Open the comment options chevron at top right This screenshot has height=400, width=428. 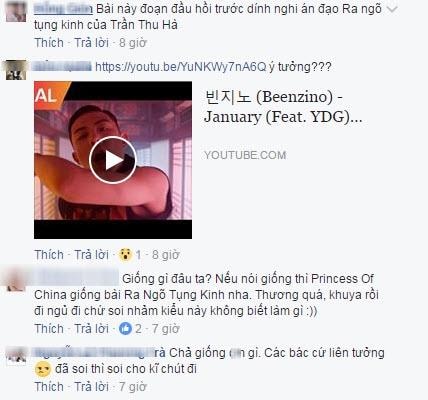point(392,9)
